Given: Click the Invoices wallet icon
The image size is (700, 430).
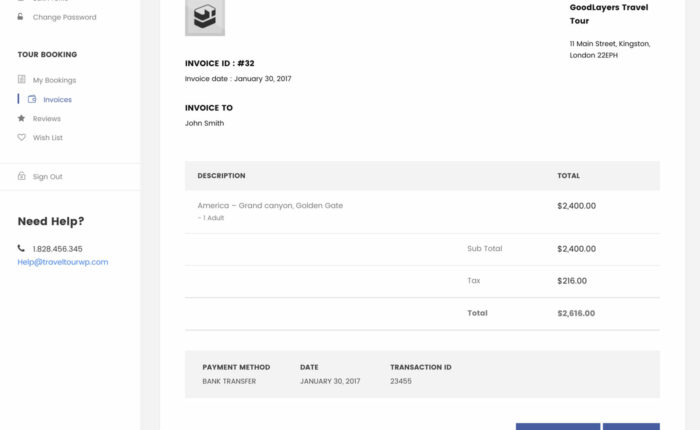Looking at the screenshot, I should pos(32,100).
